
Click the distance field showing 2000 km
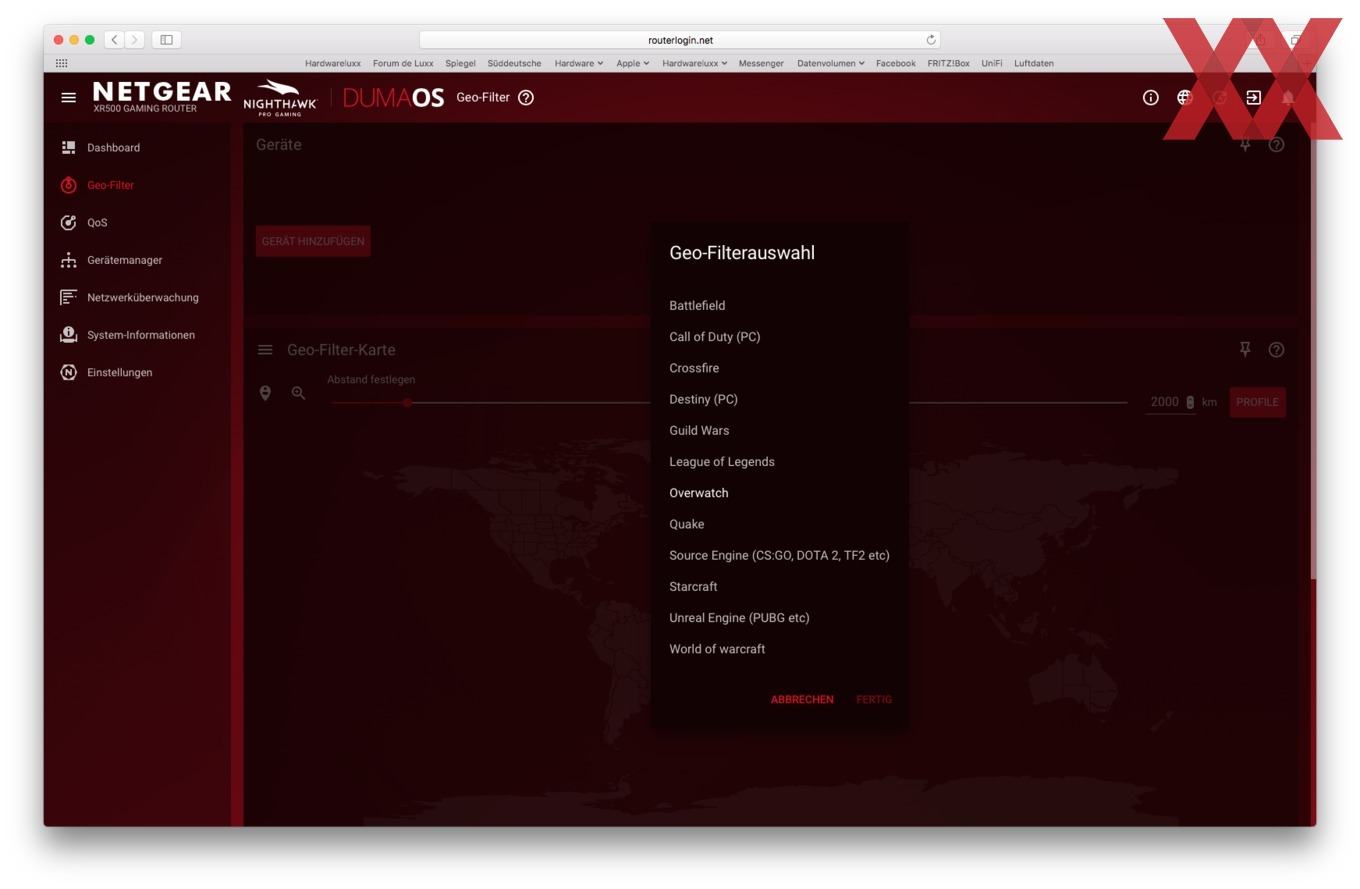pos(1171,402)
